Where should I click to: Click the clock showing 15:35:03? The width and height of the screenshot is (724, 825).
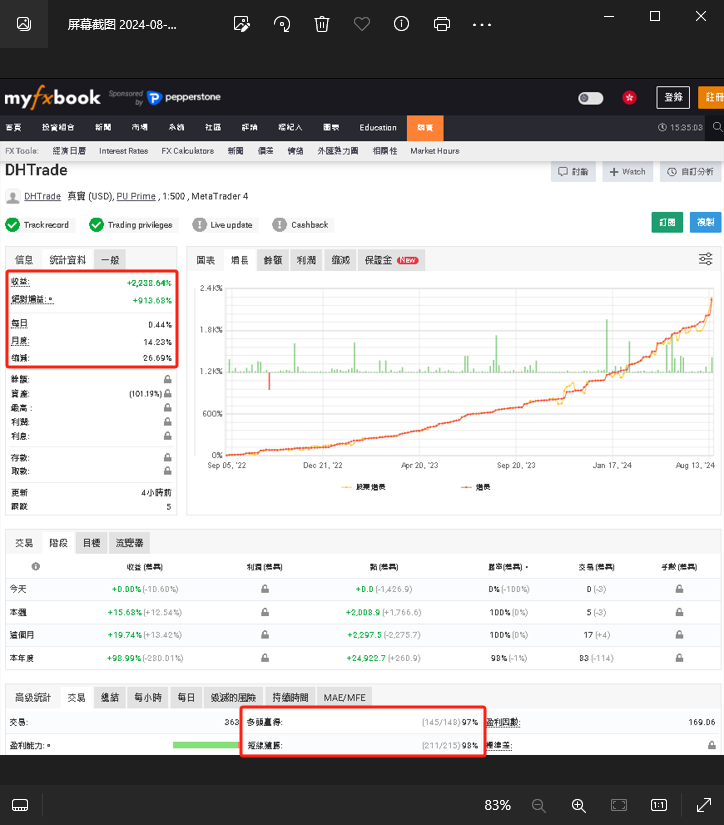pyautogui.click(x=680, y=127)
